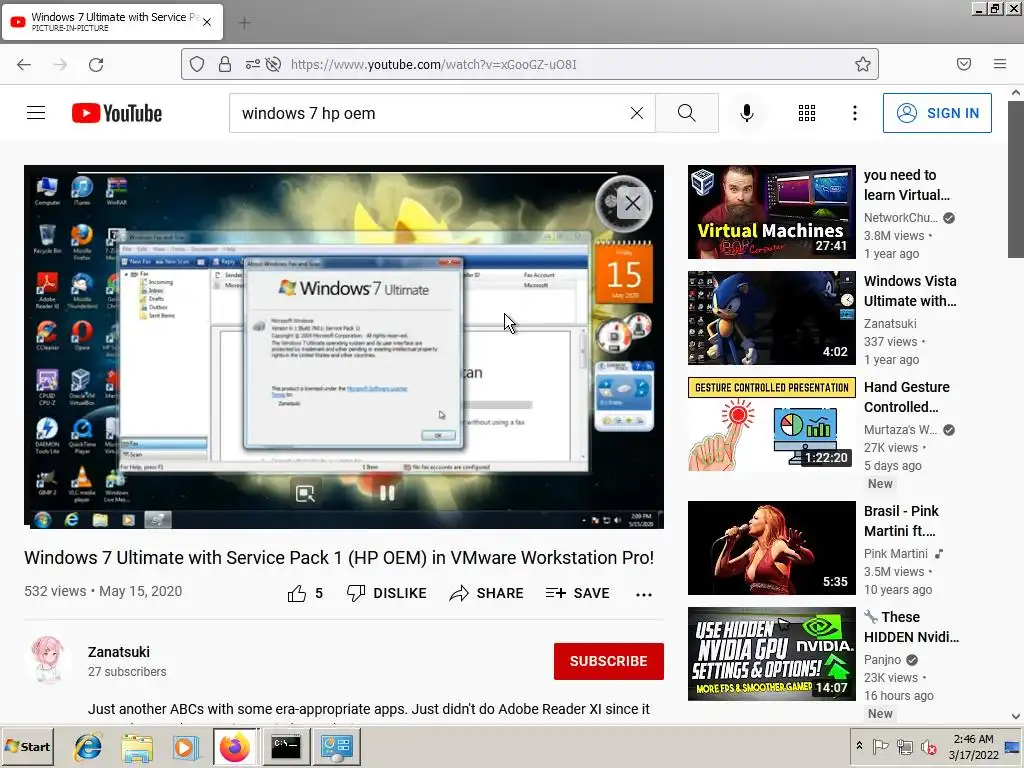Image resolution: width=1024 pixels, height=768 pixels.
Task: Reload the current page
Action: [96, 64]
